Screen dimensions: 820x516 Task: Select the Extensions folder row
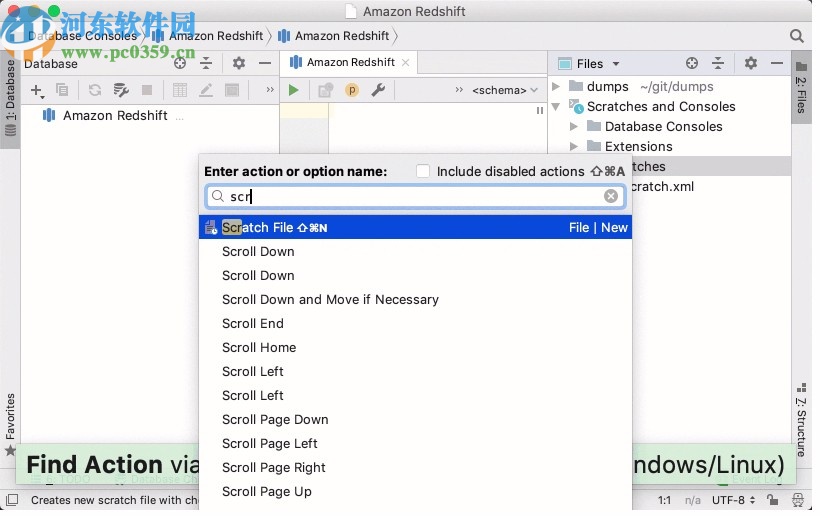click(669, 146)
